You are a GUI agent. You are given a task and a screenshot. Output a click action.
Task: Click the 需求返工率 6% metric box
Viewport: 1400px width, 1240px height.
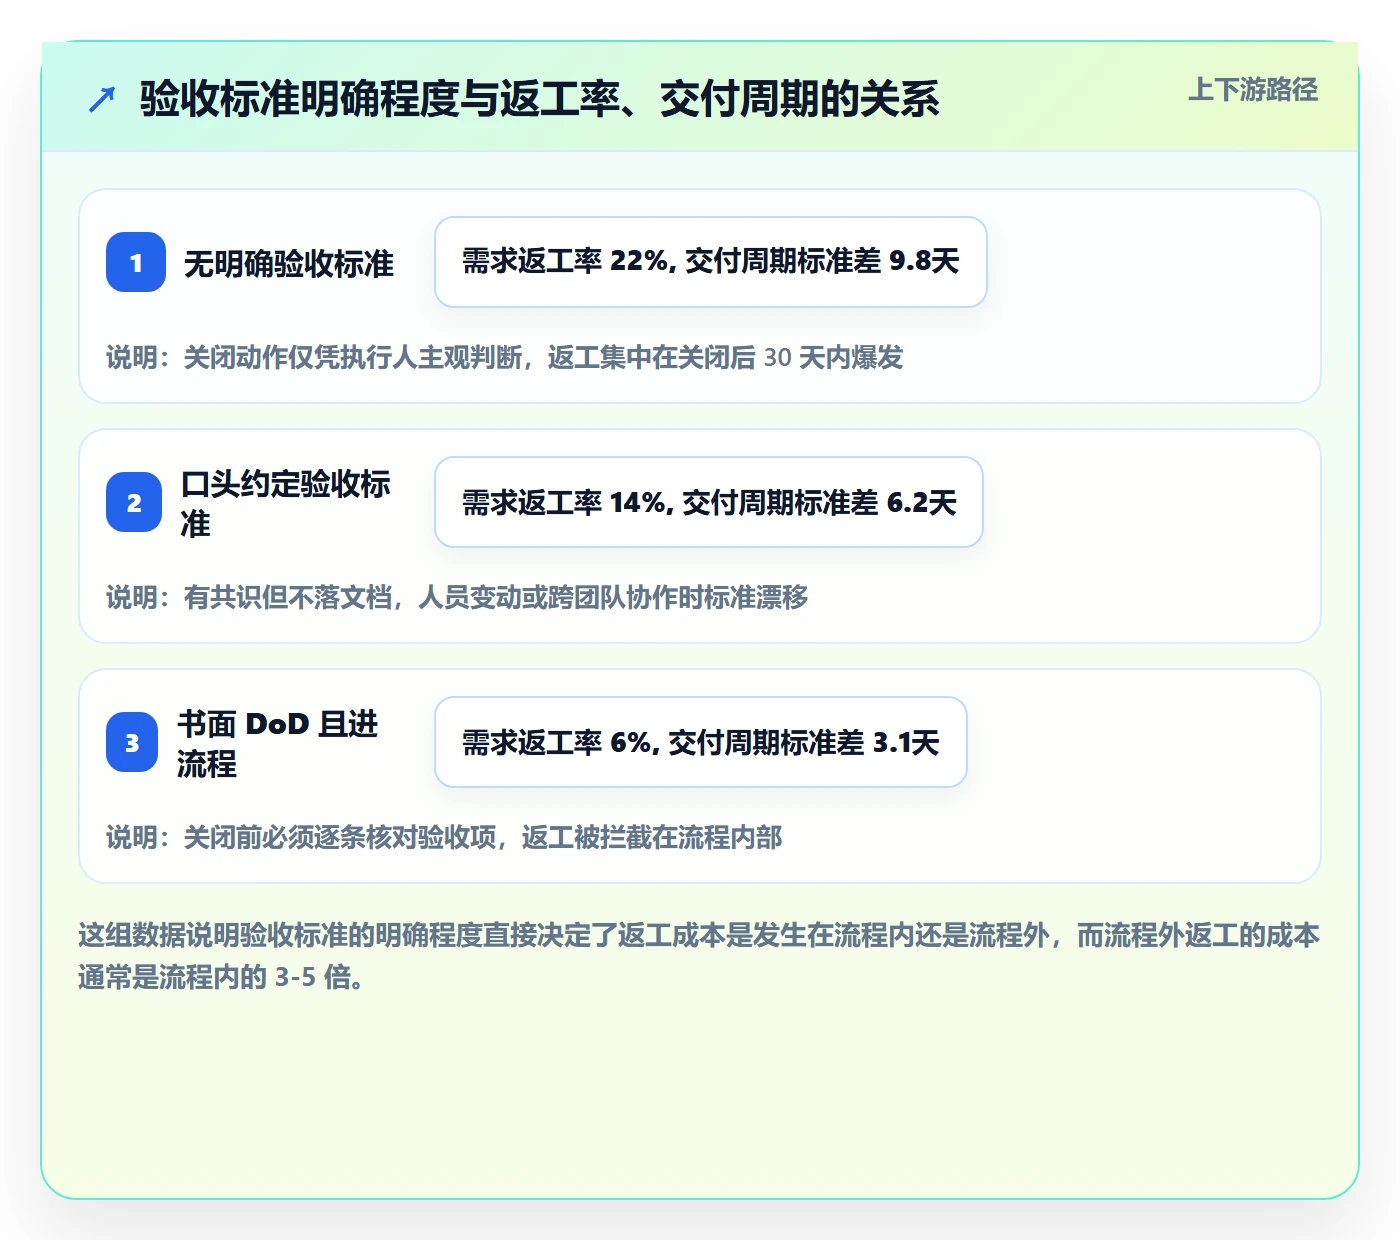701,742
